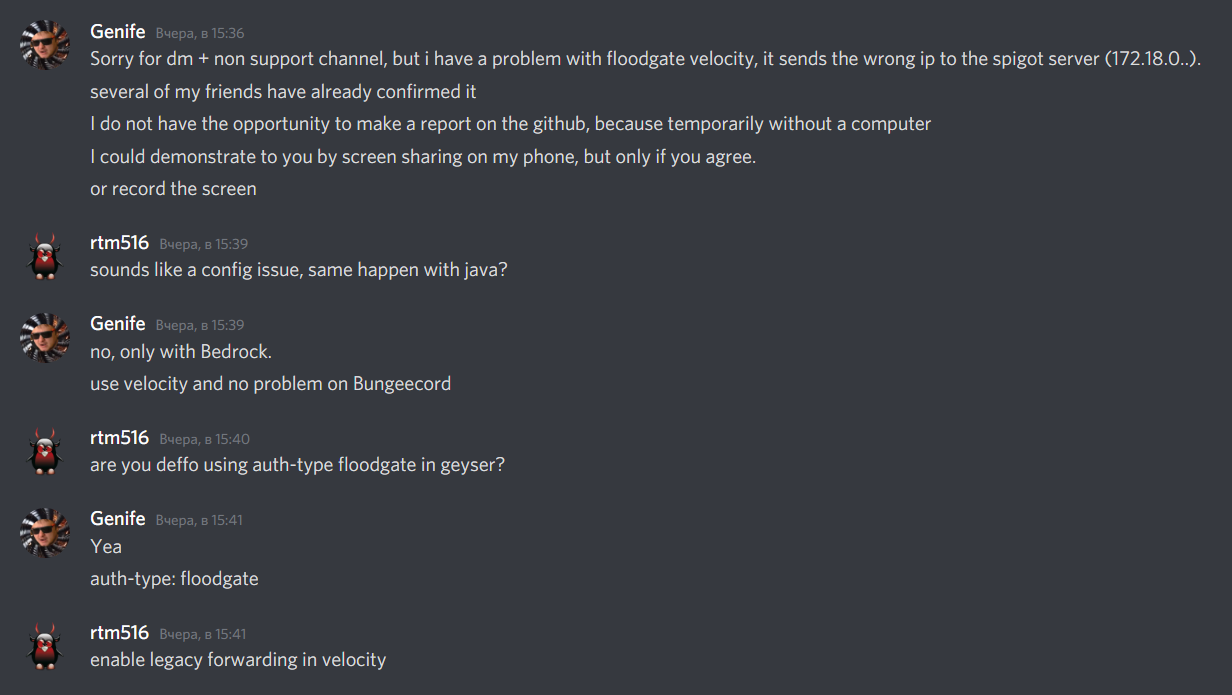Select the 'sounds like a config issue' message
This screenshot has width=1232, height=695.
(x=299, y=270)
